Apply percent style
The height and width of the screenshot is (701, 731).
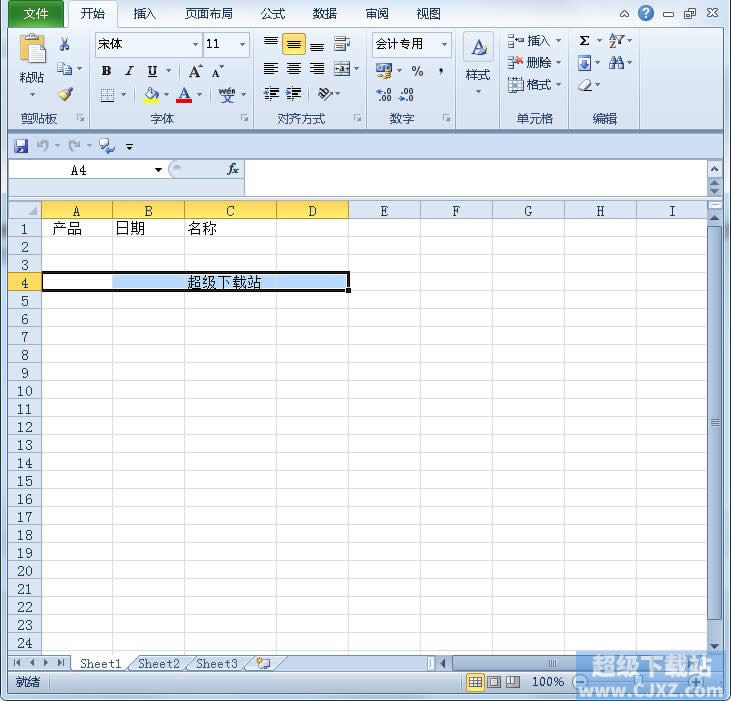pyautogui.click(x=417, y=71)
